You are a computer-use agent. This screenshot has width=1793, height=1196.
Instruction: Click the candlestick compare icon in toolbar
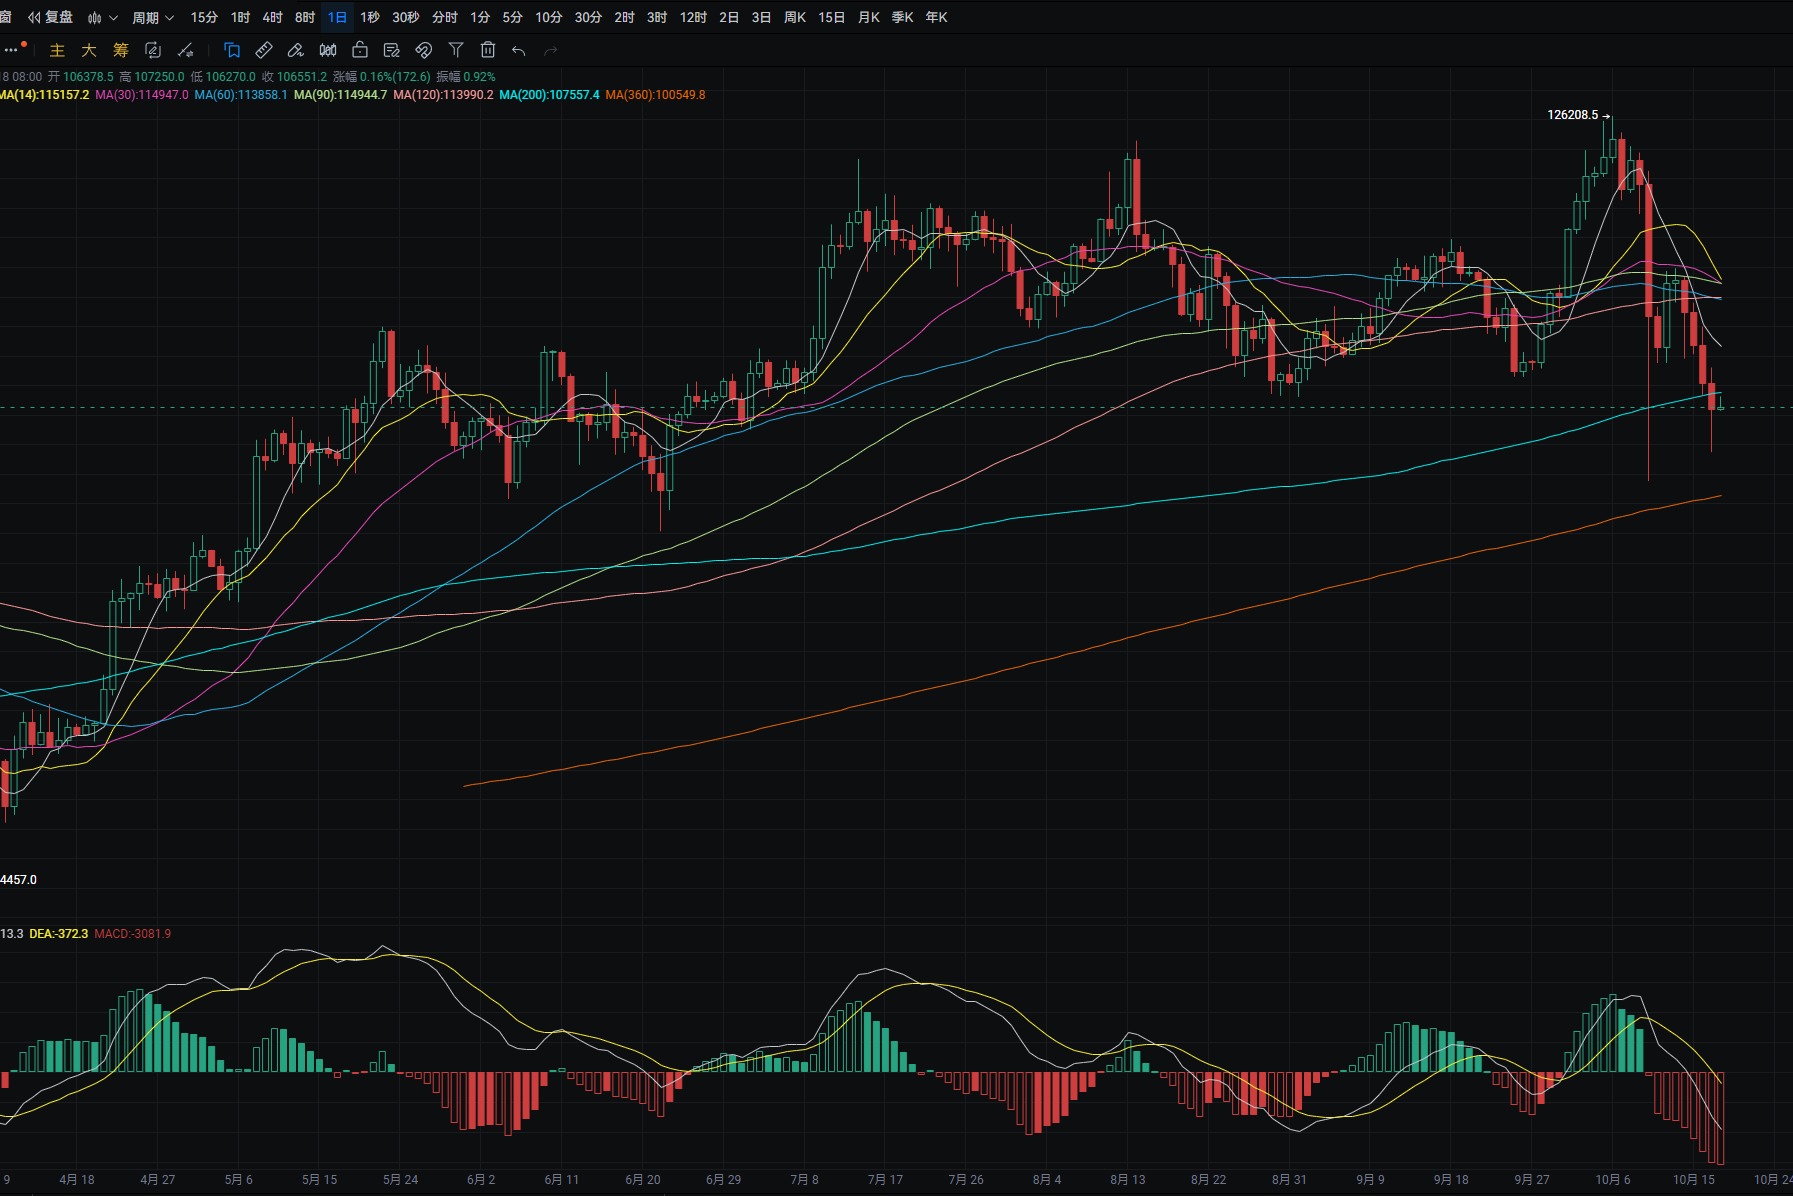pyautogui.click(x=328, y=50)
